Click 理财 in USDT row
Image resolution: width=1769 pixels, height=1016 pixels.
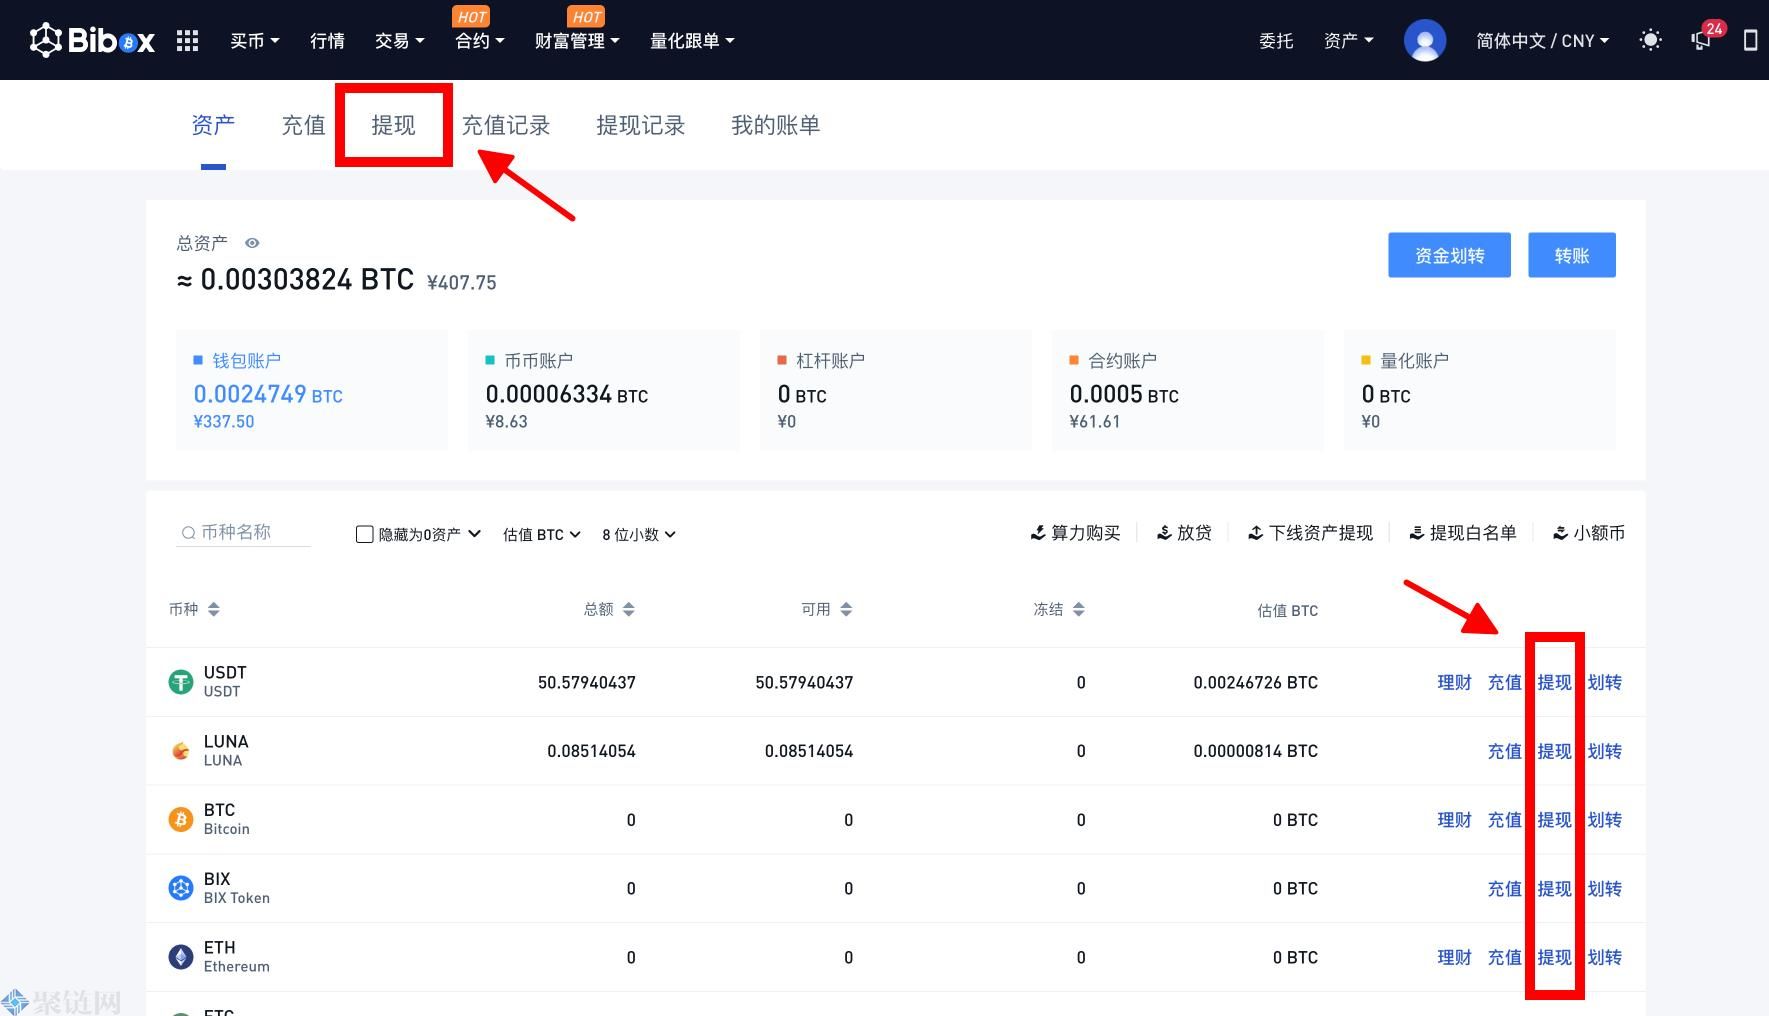point(1454,682)
